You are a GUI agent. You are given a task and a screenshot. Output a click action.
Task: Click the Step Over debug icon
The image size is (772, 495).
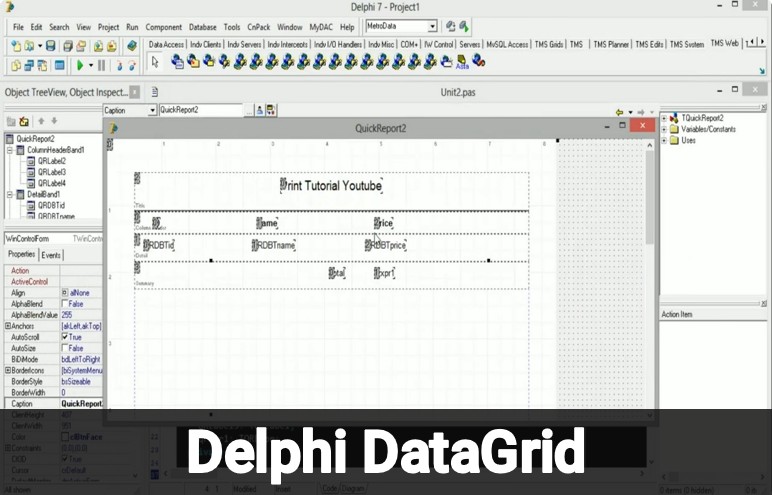132,65
